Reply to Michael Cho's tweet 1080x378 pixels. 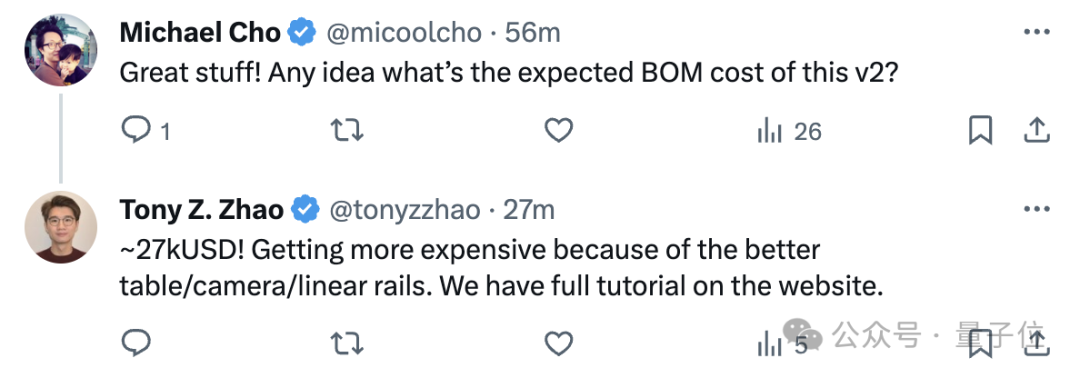[145, 130]
